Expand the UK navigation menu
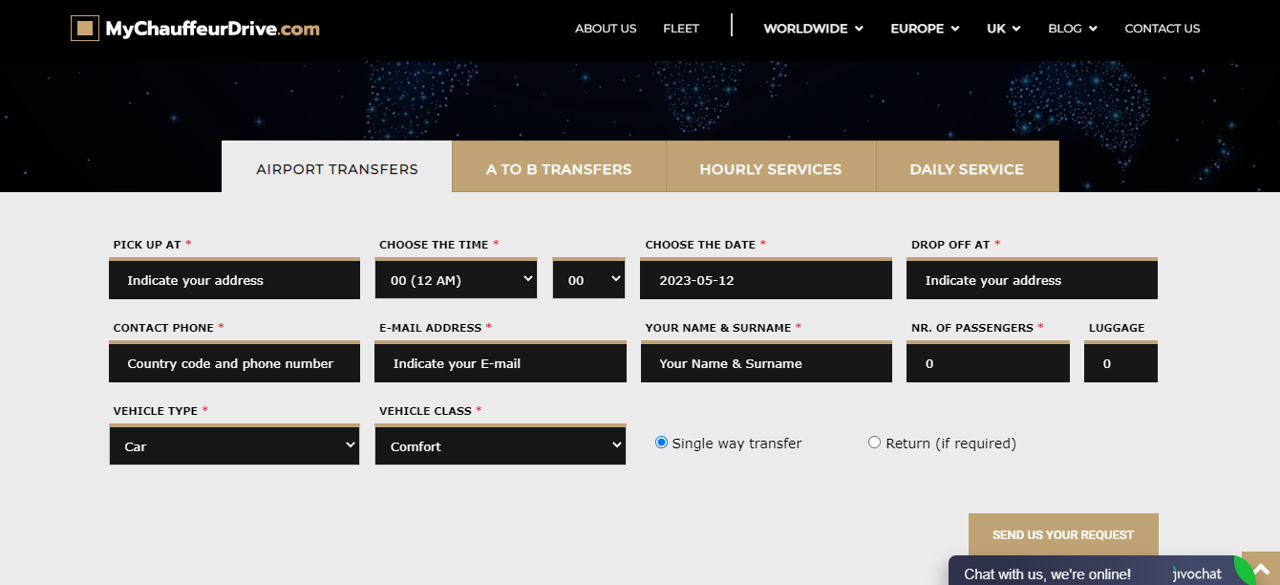 tap(1003, 28)
